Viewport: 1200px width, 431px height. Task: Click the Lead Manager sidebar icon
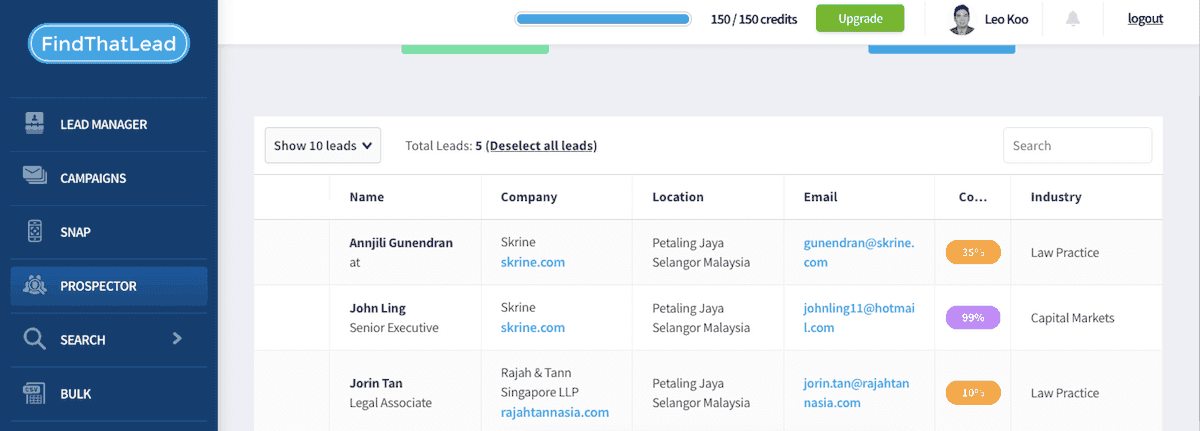pos(35,124)
